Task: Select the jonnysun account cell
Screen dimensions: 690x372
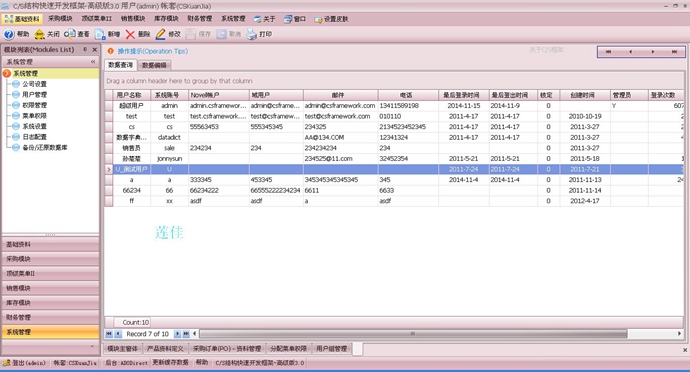Action: (x=169, y=158)
